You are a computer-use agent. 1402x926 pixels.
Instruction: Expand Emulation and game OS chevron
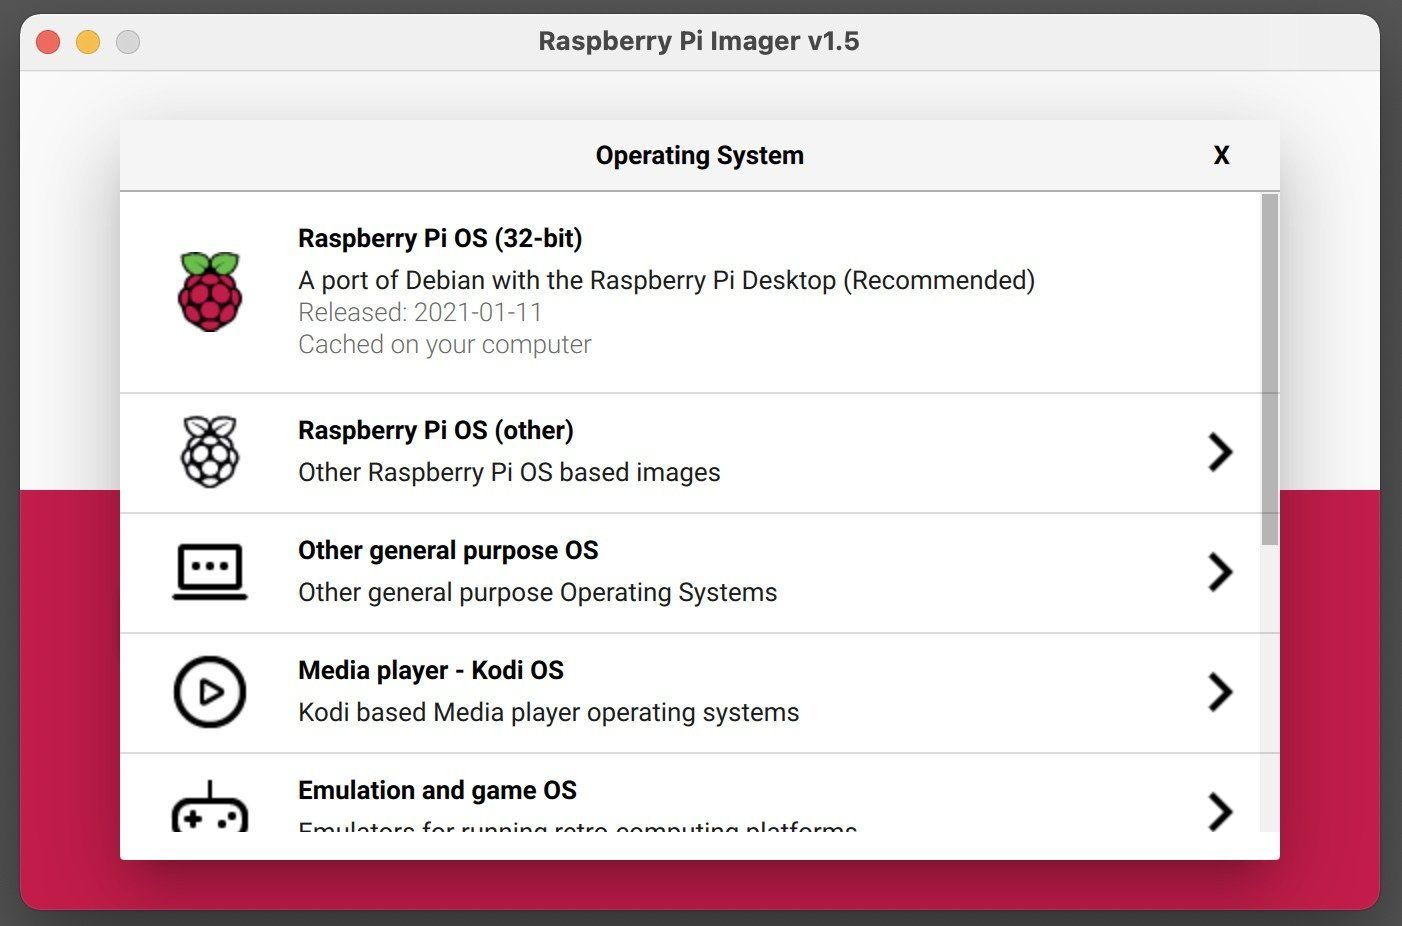pos(1220,811)
